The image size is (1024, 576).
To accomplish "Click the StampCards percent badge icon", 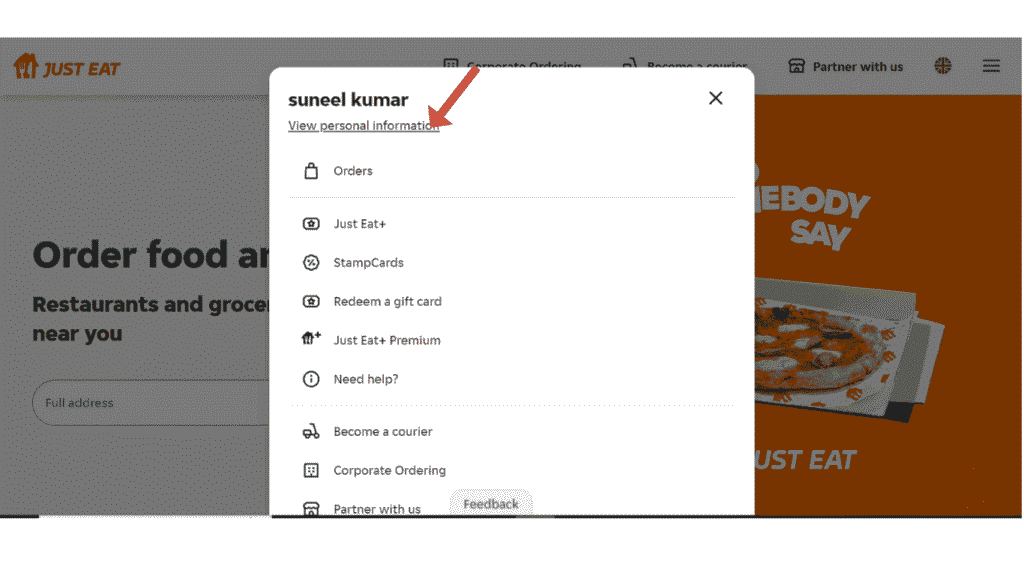I will [x=311, y=263].
